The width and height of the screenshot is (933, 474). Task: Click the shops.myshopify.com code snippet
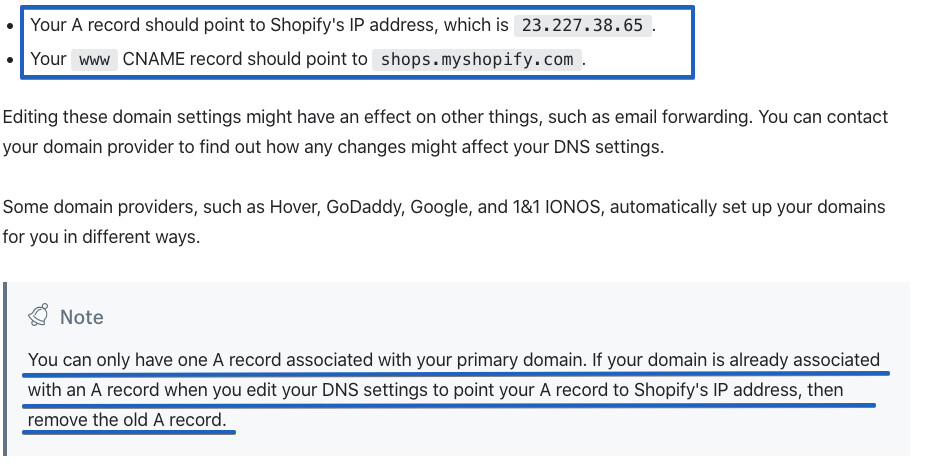coord(477,59)
